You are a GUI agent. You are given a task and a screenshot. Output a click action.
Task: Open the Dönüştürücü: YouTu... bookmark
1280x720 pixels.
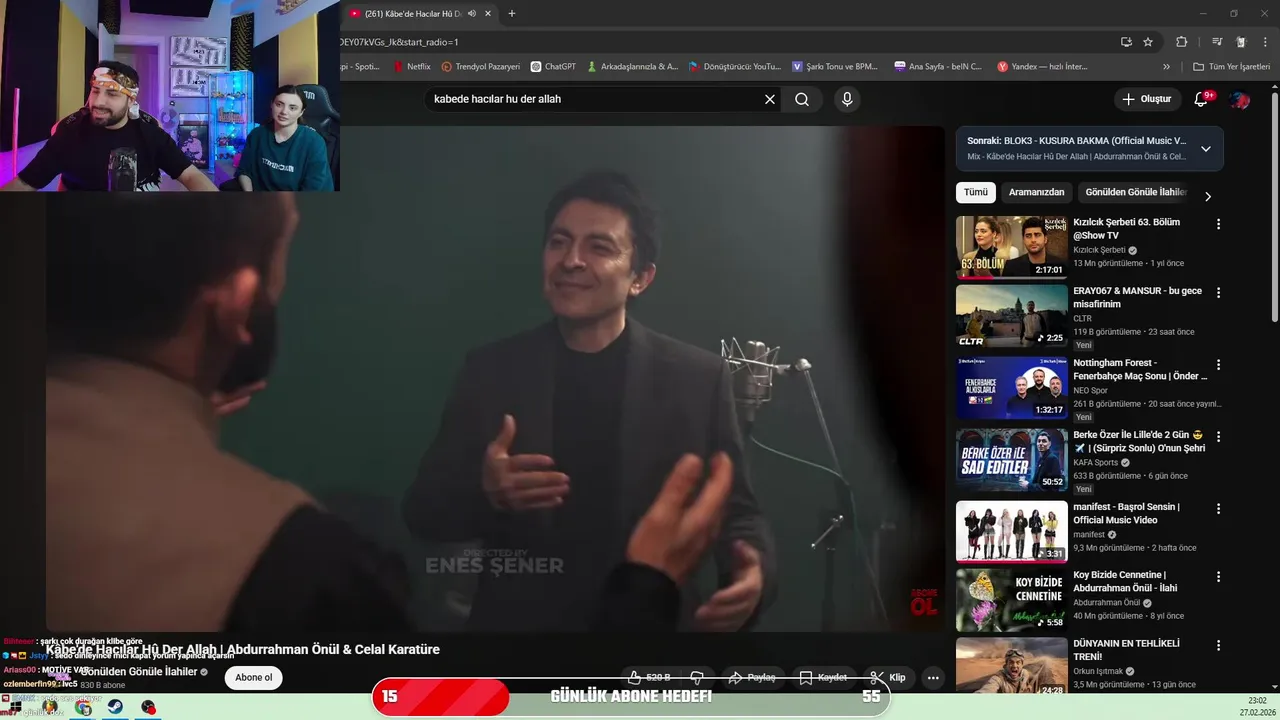(734, 67)
